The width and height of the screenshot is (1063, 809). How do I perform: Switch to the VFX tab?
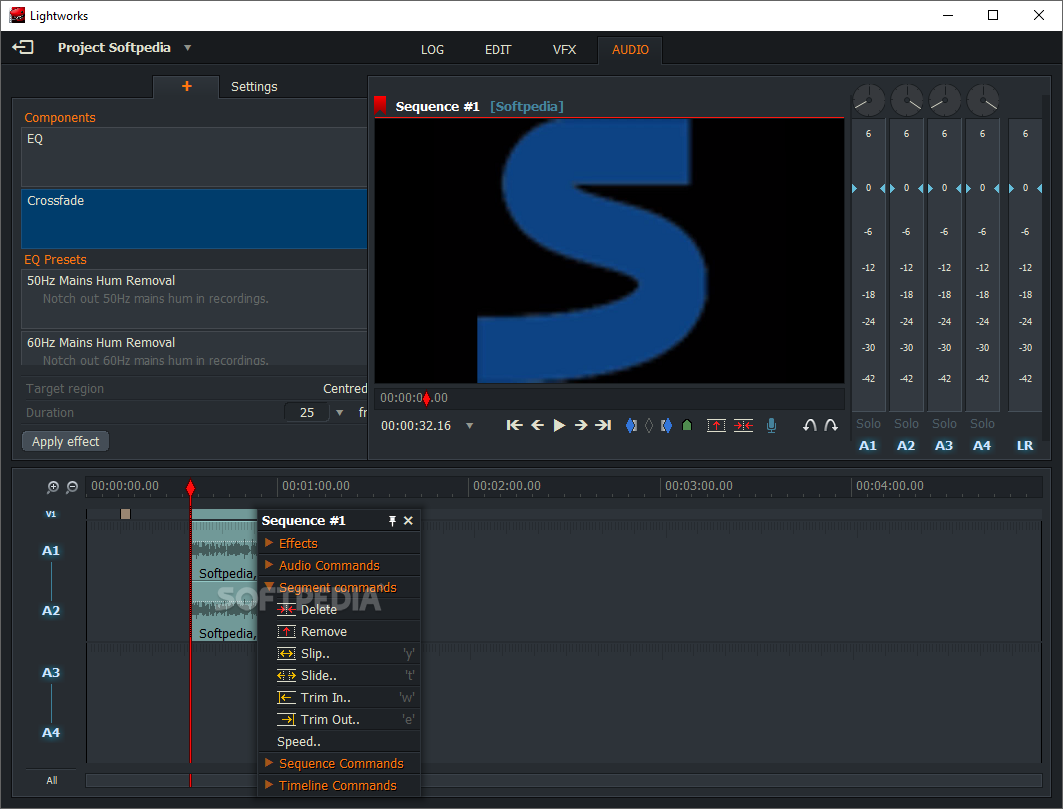(564, 50)
